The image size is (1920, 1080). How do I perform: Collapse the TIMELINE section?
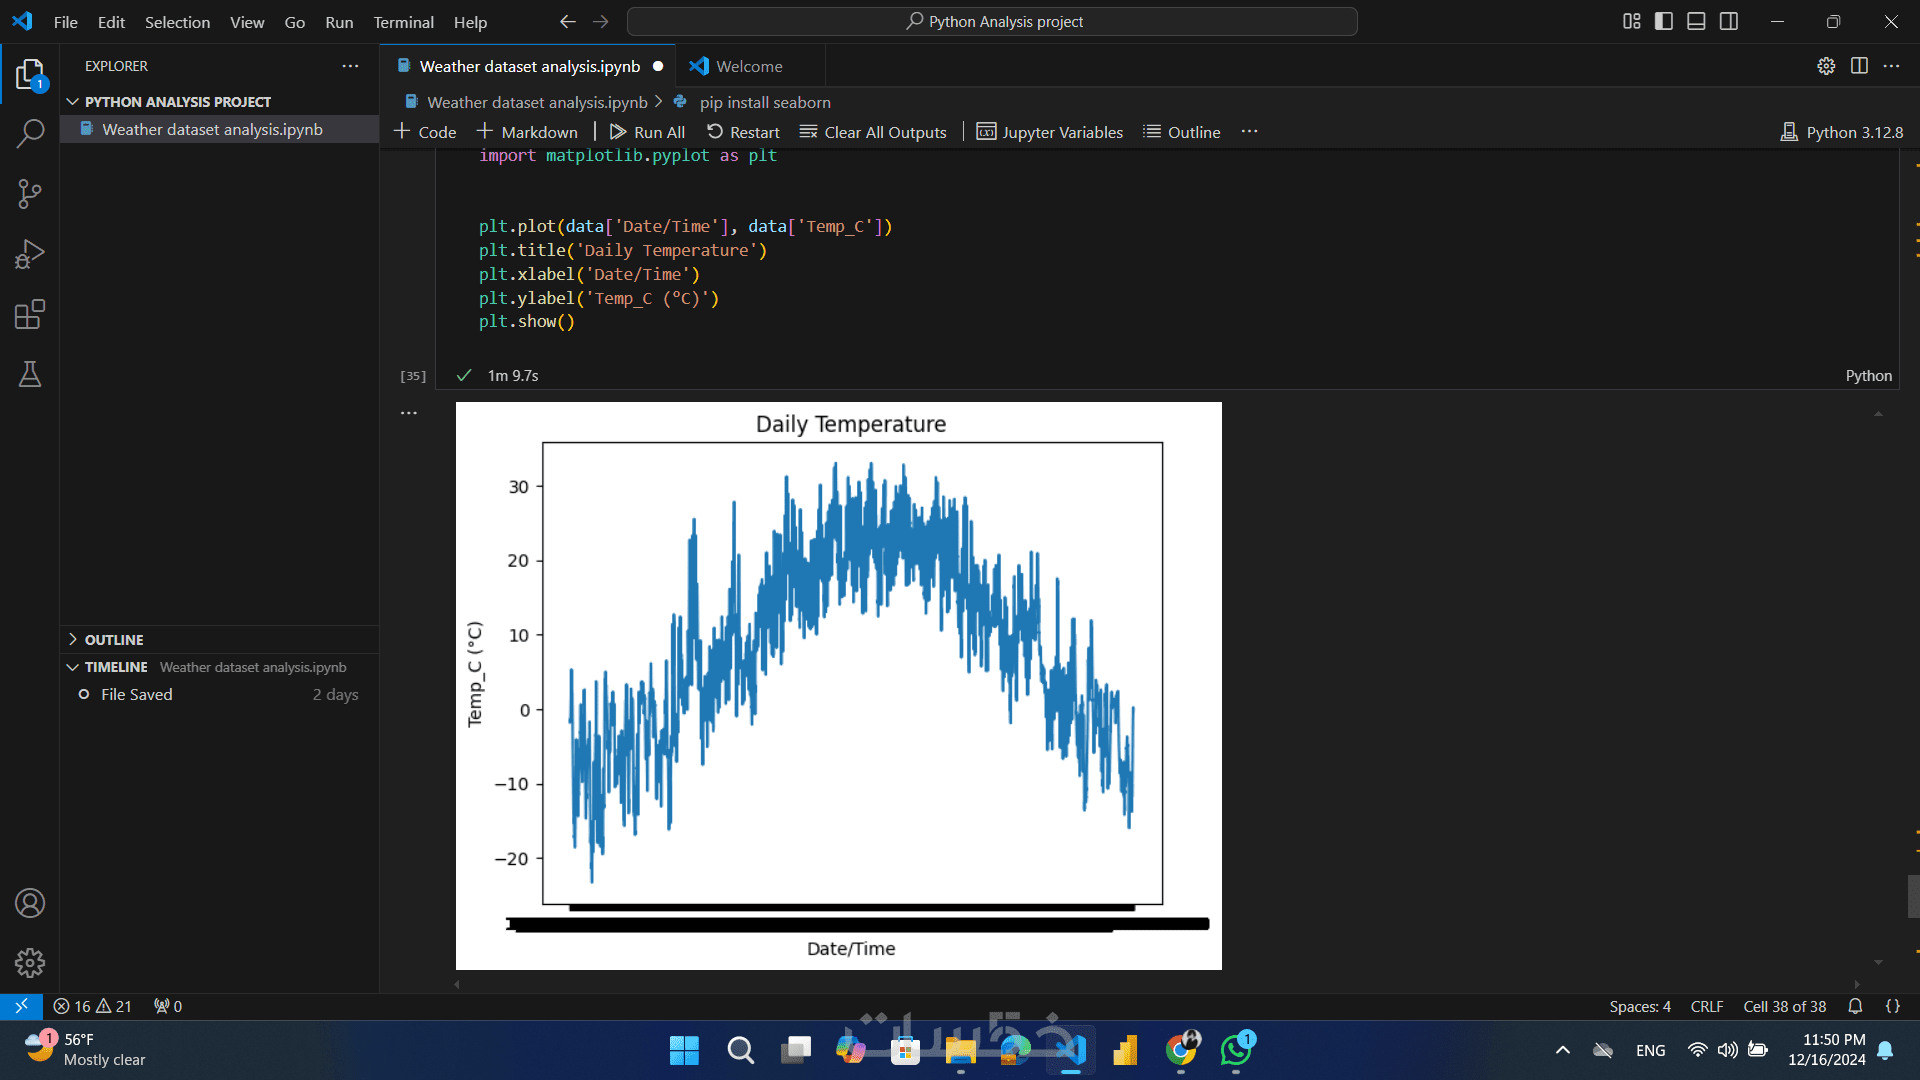pyautogui.click(x=116, y=667)
